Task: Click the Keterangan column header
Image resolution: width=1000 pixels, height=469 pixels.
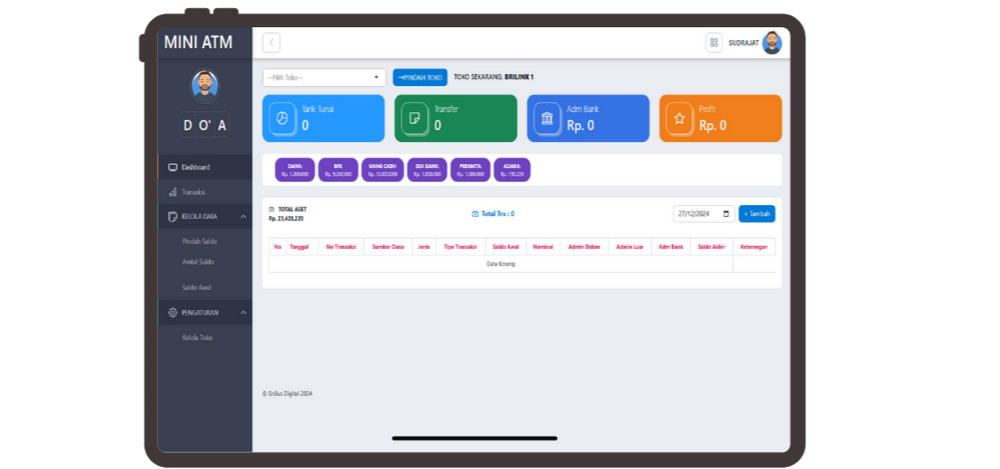Action: [754, 246]
